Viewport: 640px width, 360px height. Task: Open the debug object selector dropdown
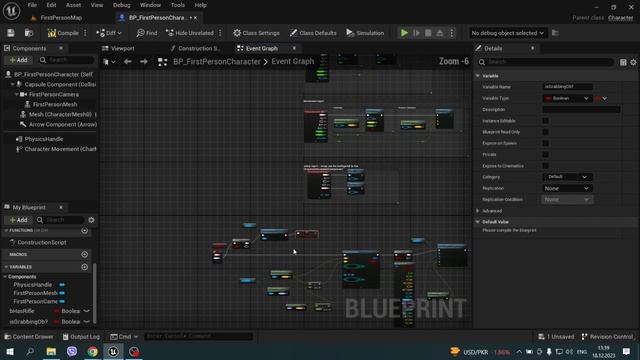click(507, 33)
